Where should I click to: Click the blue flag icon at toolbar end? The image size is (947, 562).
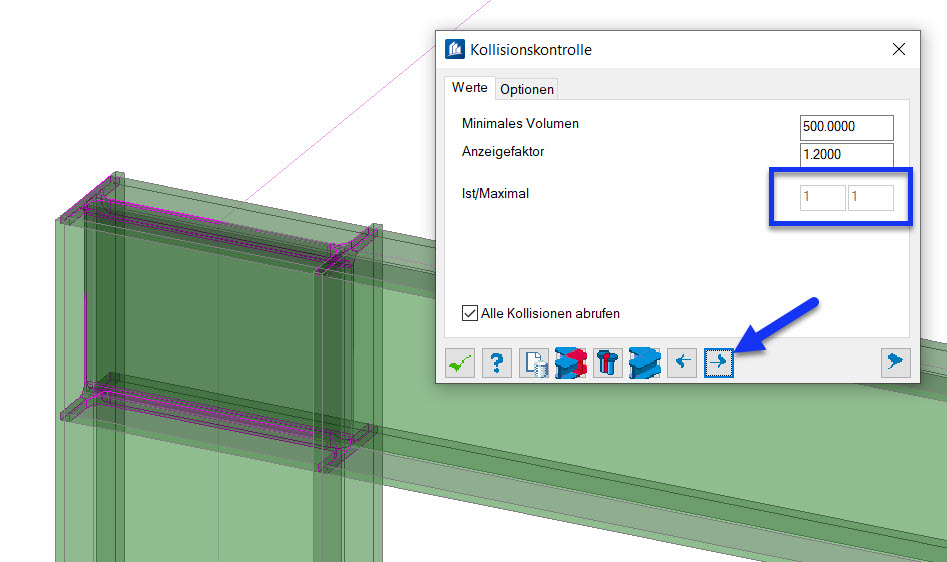coord(896,363)
